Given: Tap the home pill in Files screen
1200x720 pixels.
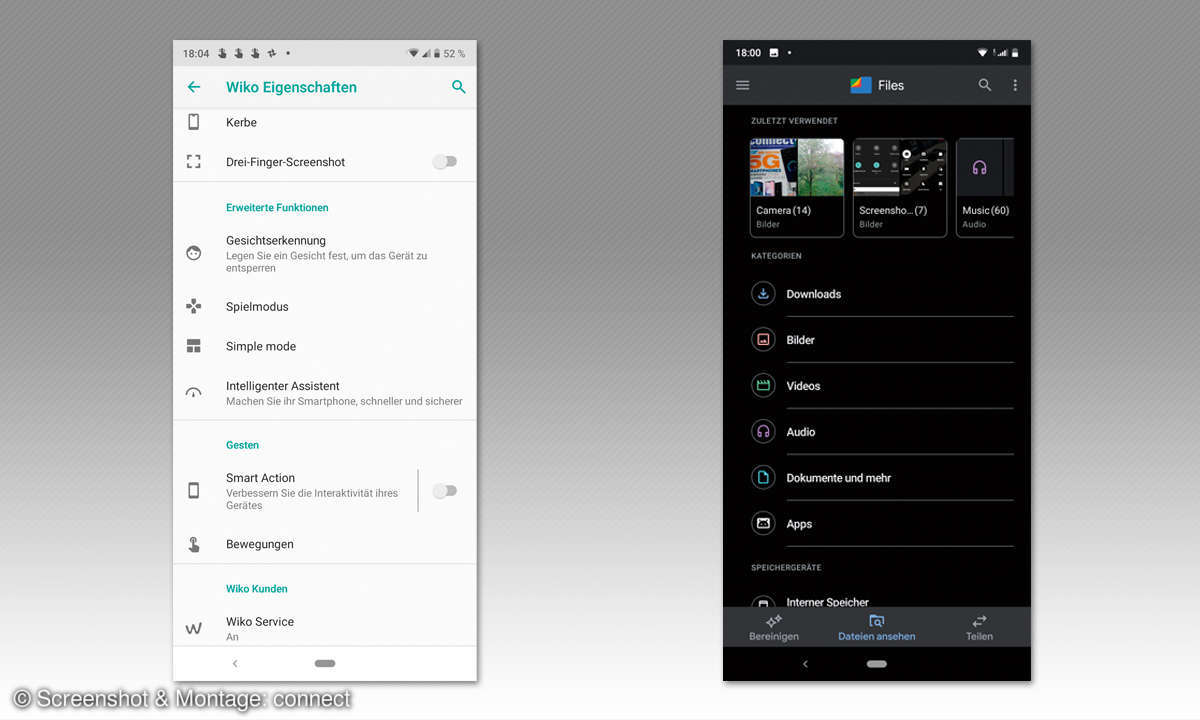Looking at the screenshot, I should pyautogui.click(x=877, y=664).
